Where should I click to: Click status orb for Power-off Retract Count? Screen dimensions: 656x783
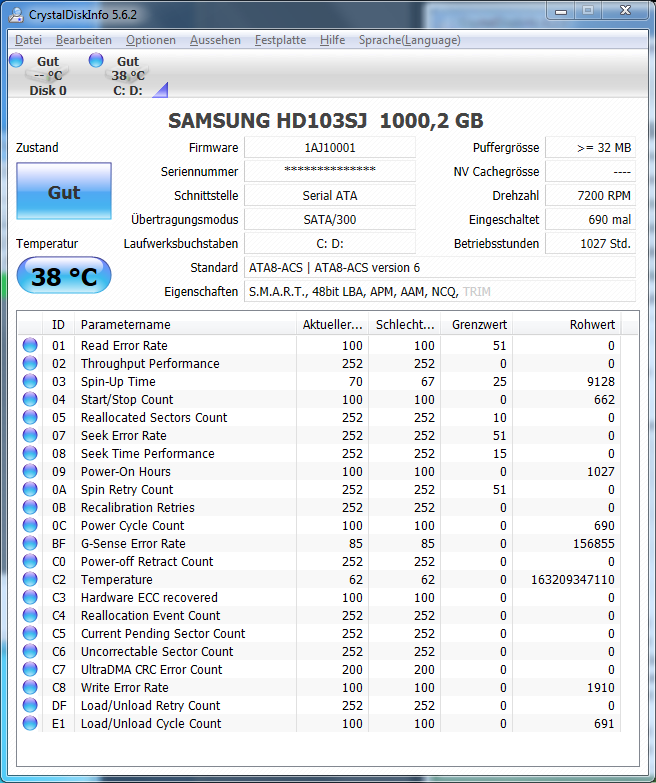[30, 561]
